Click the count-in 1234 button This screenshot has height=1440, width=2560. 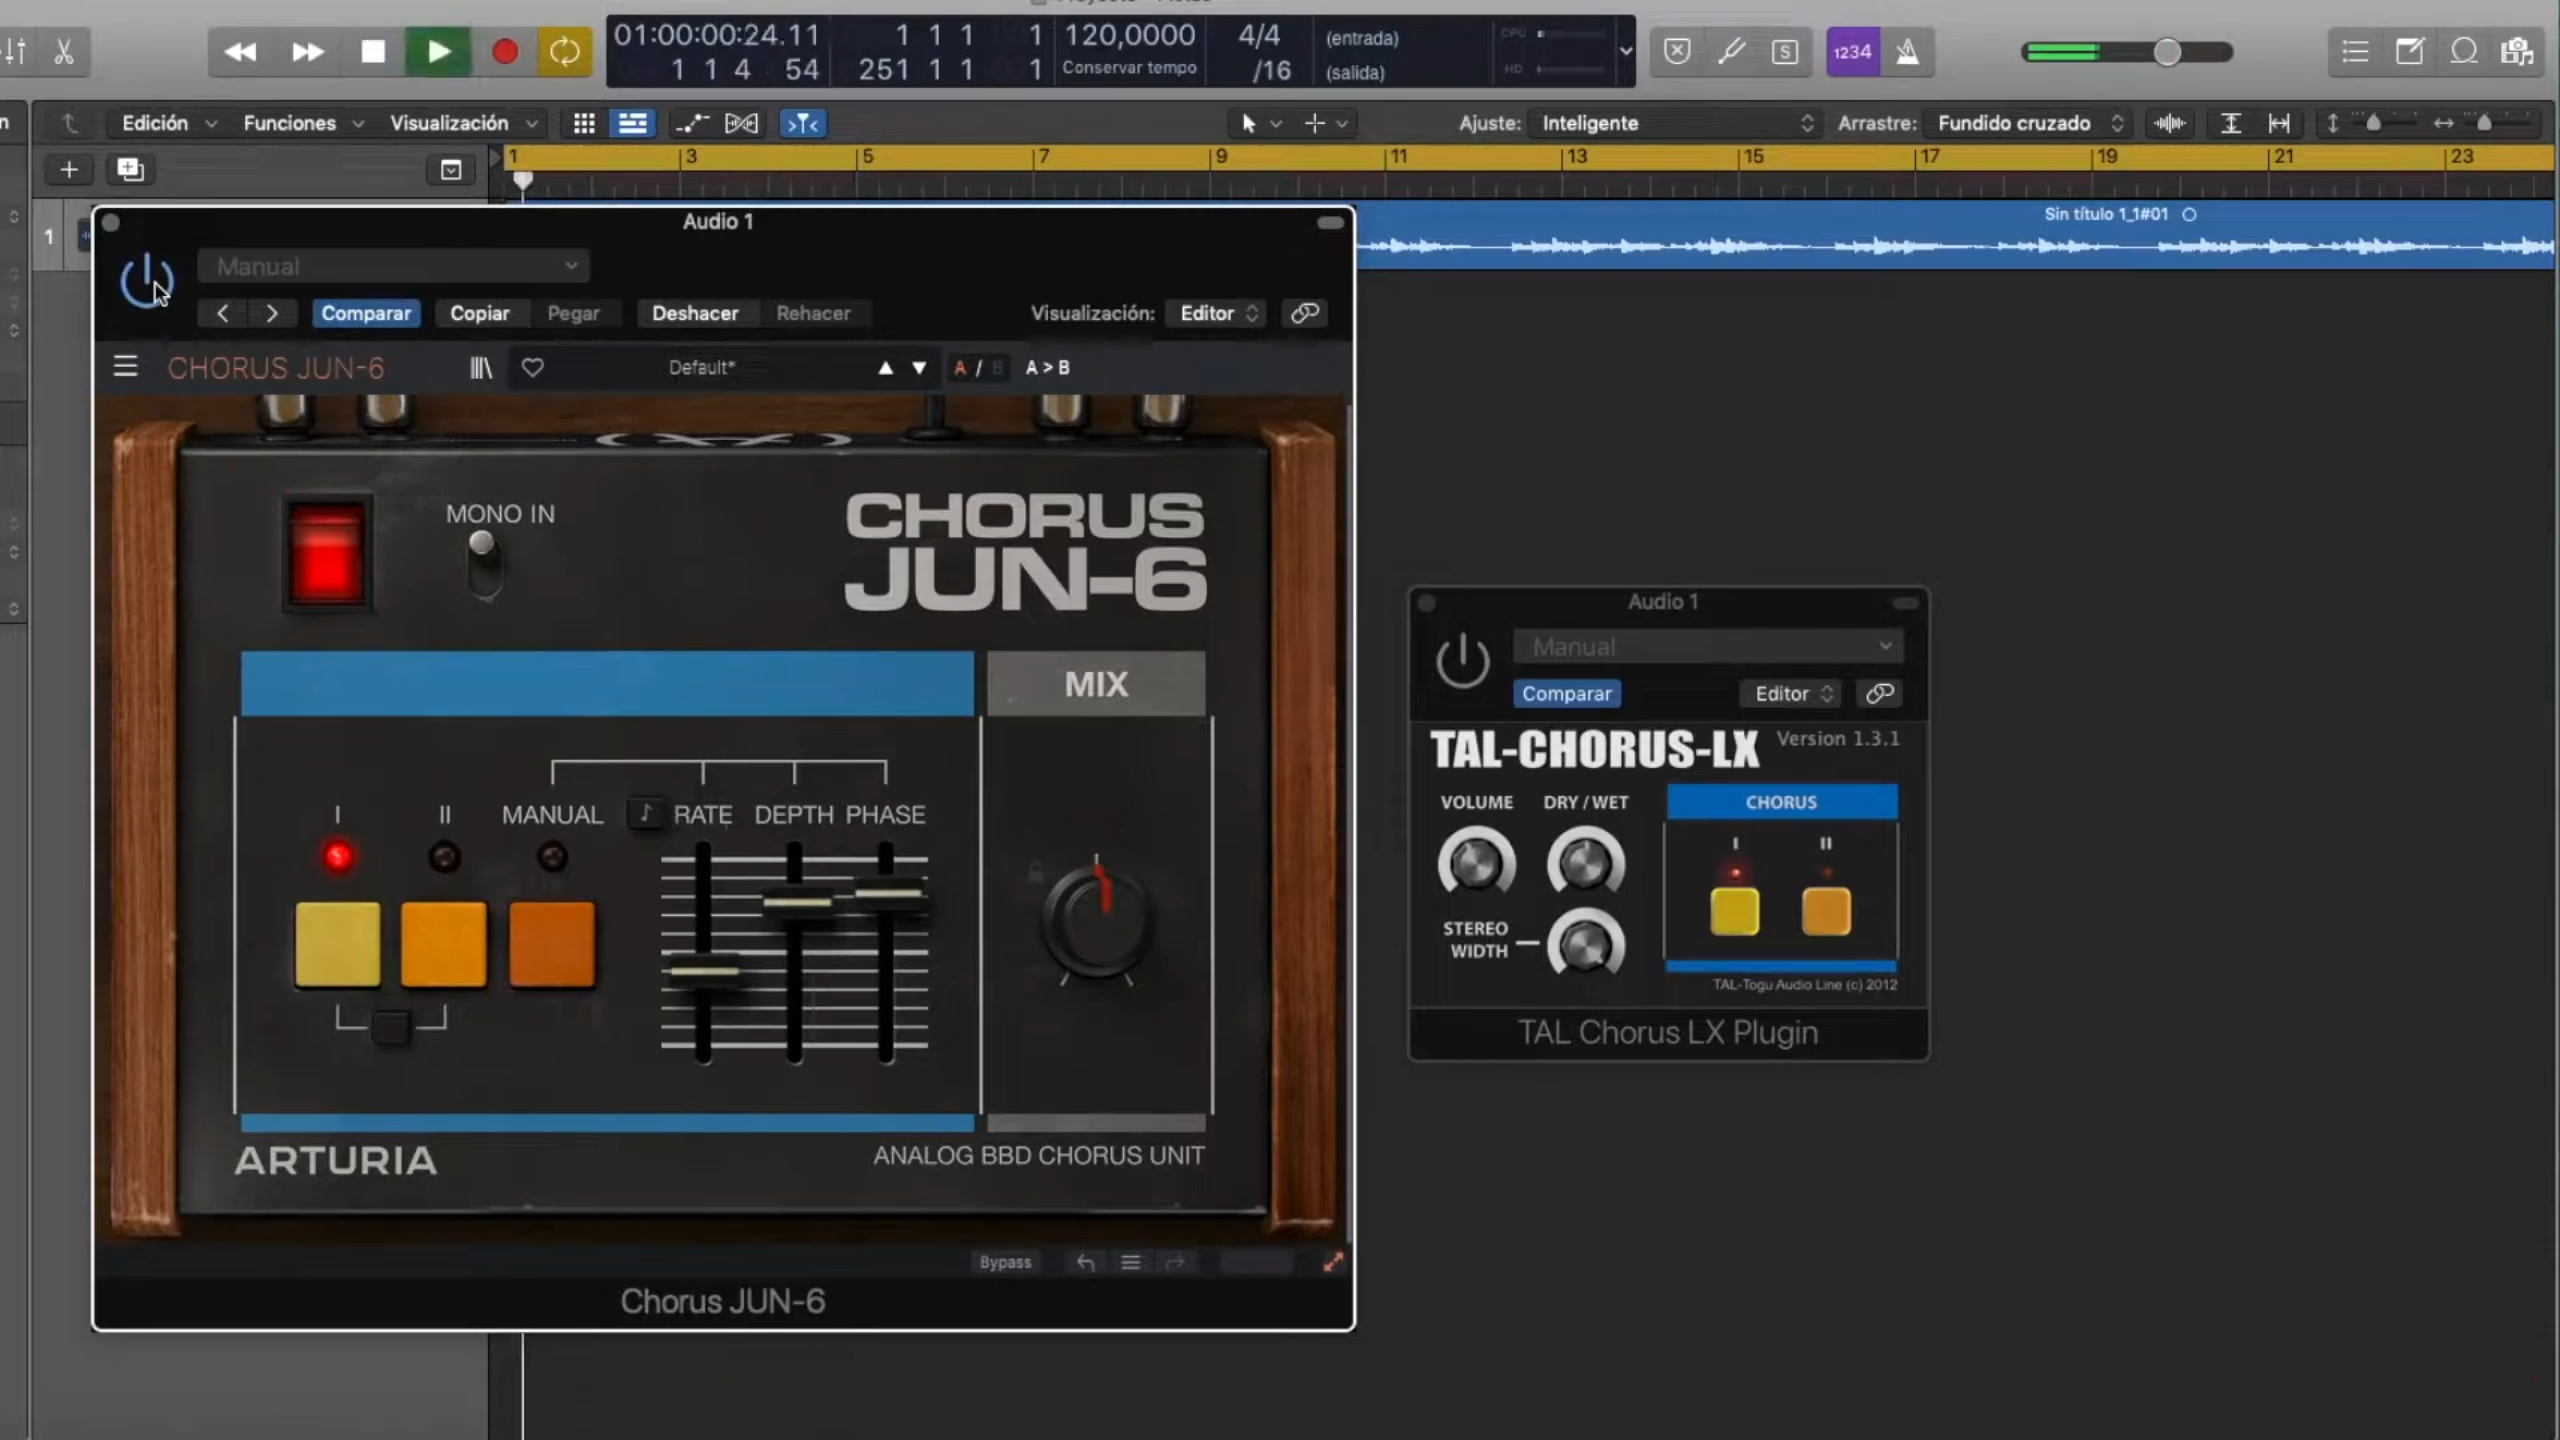(1852, 51)
